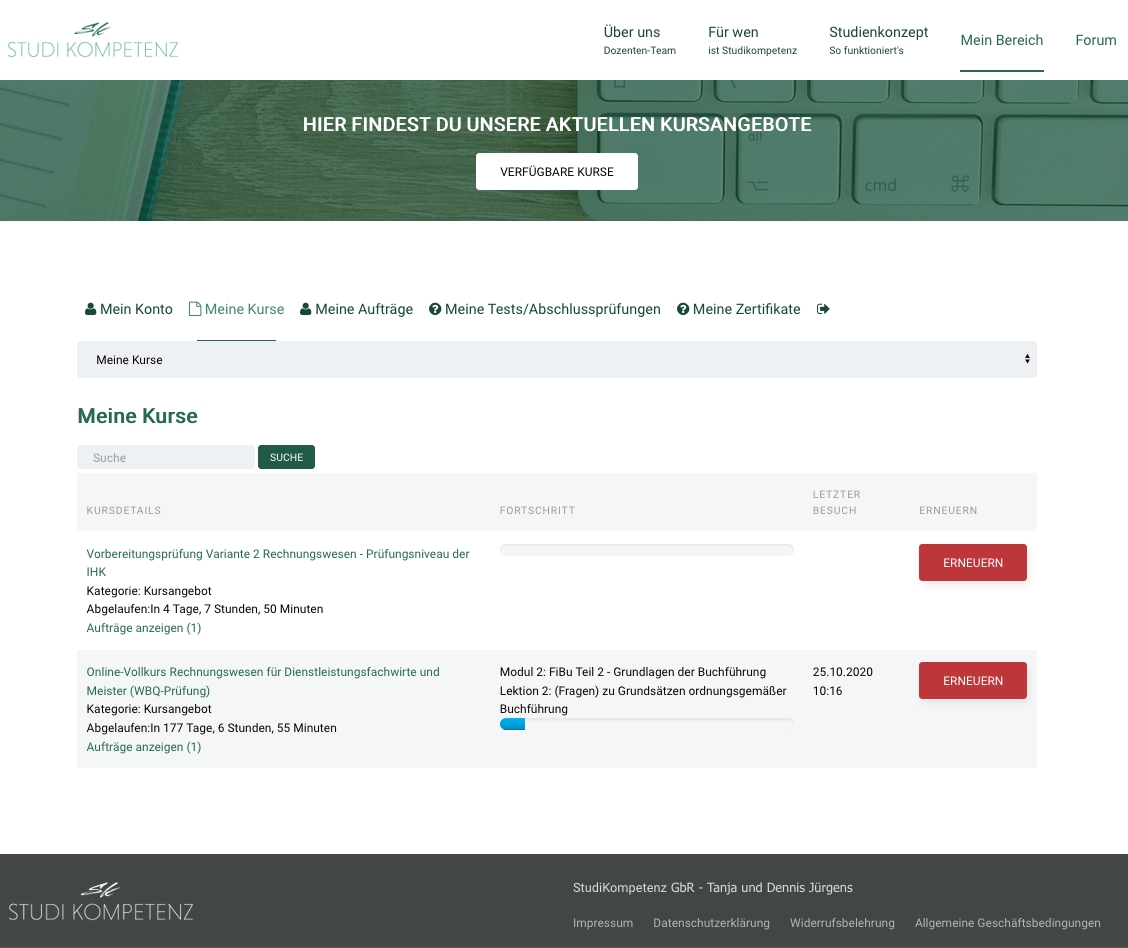Screen dimensions: 1128x948
Task: Open the Vorbereitungsprüfung Variante 2 course link
Action: [277, 554]
